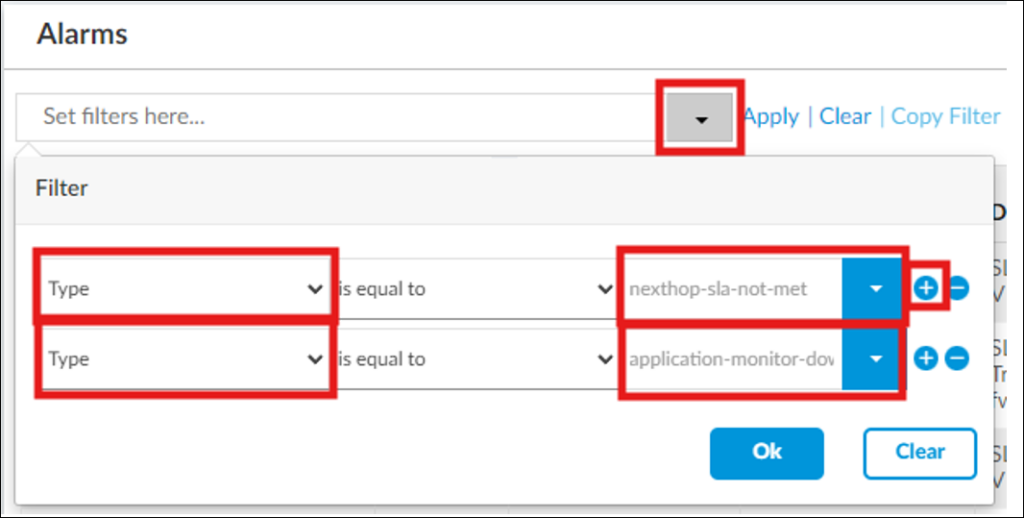Viewport: 1024px width, 518px height.
Task: Click into the nexthop-sla-not-met value field
Action: [732, 288]
